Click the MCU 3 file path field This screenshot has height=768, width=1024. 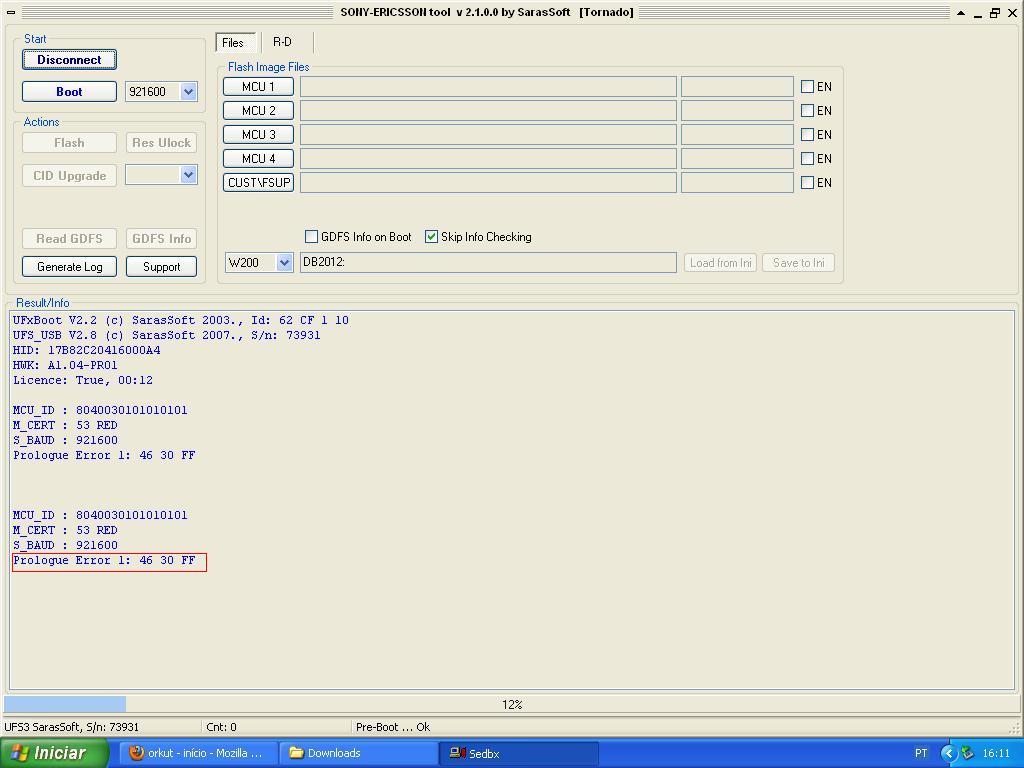point(488,135)
